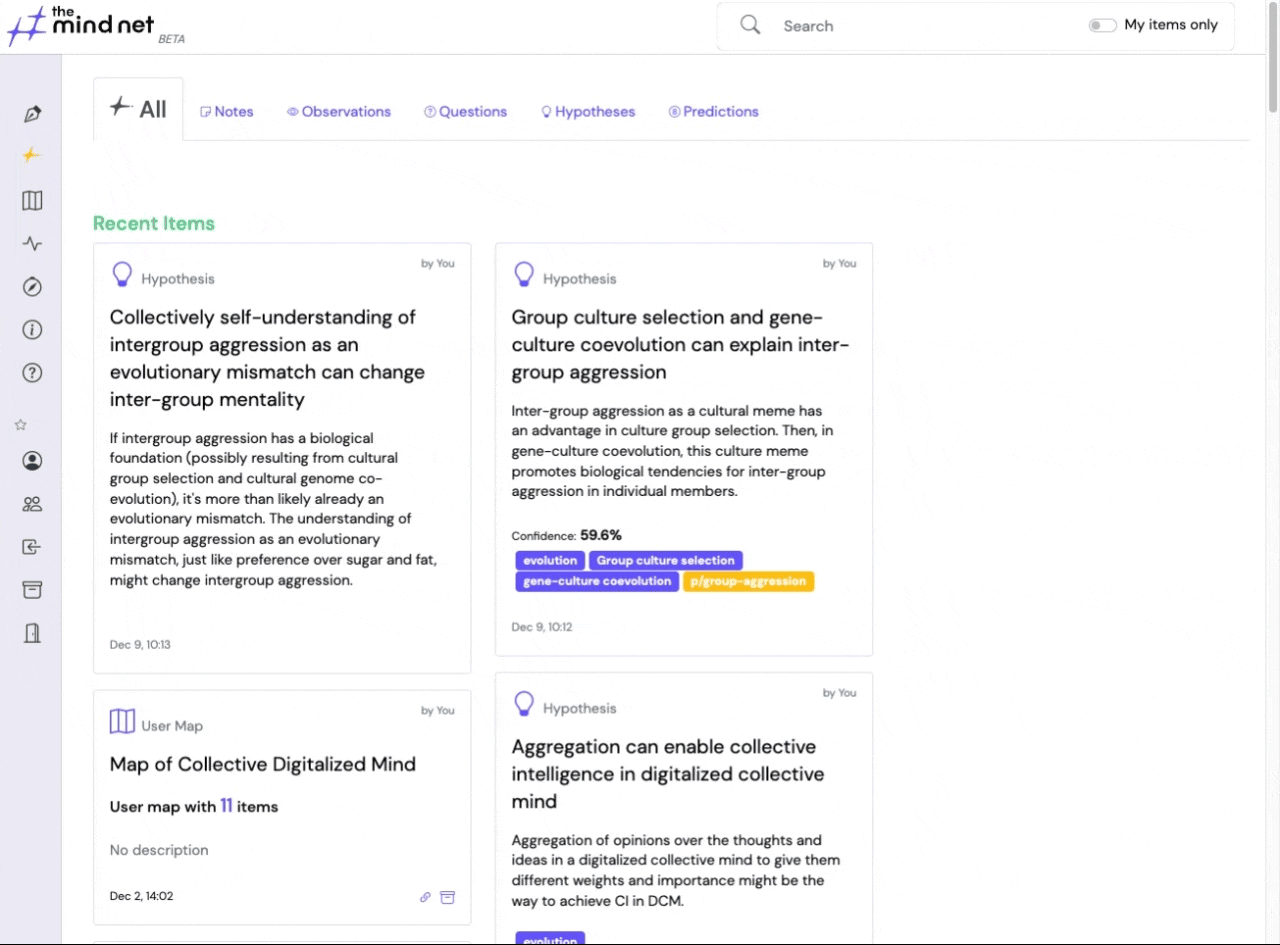Click the 11 items count on user map
The width and height of the screenshot is (1280, 945).
(227, 806)
